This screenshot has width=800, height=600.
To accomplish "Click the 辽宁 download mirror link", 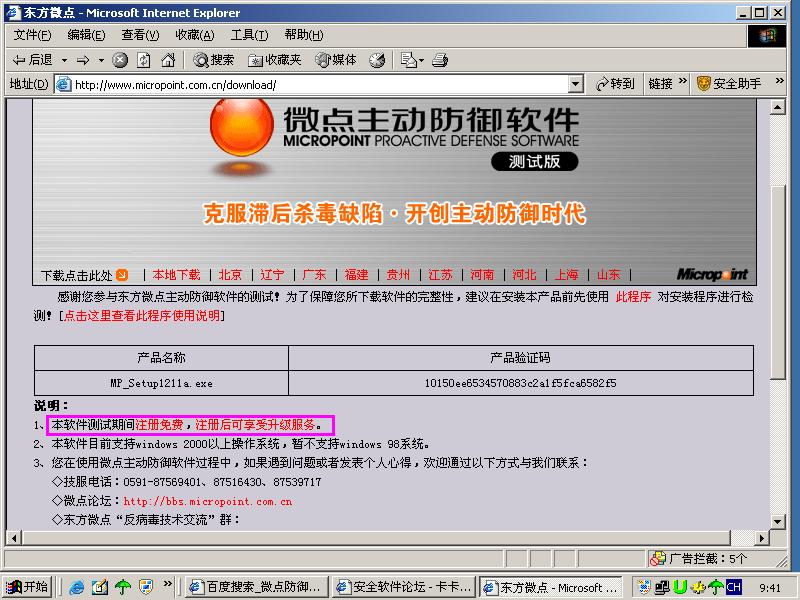I will 272,275.
